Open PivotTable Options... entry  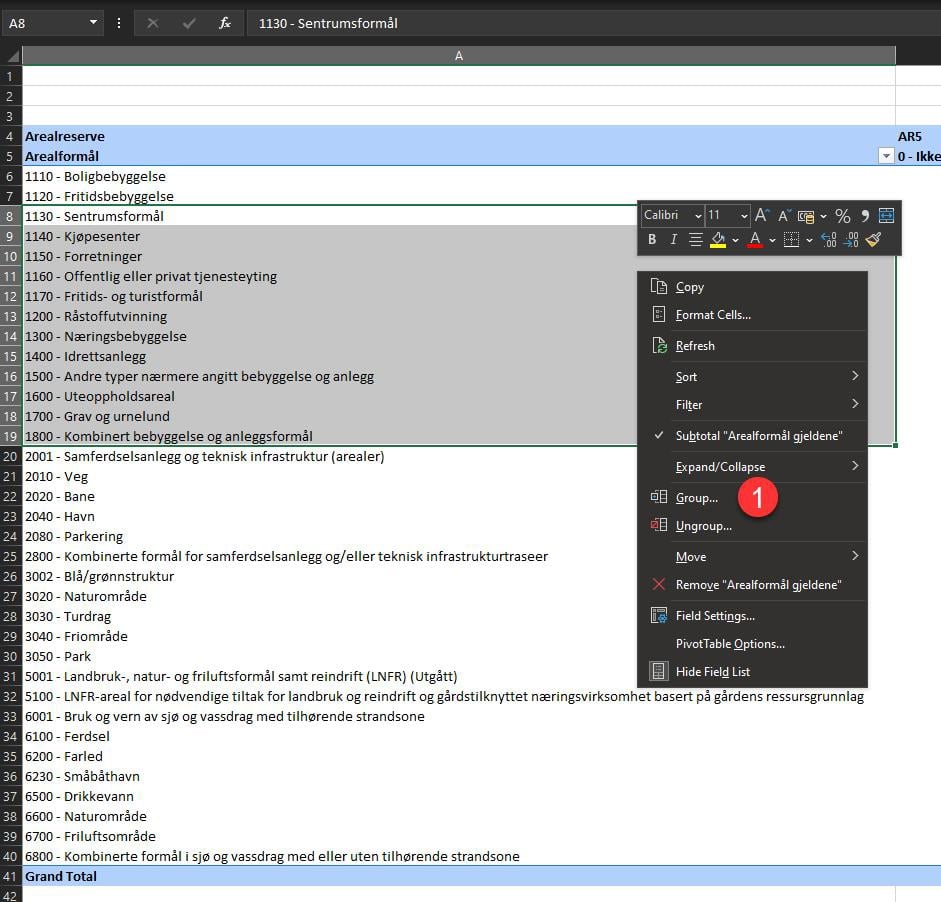tap(730, 644)
